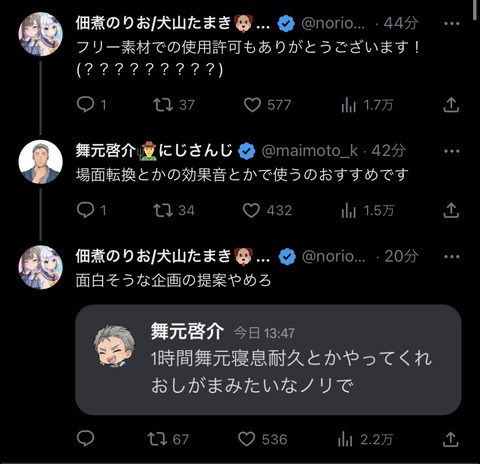Screen dimensions: 480x464
Task: Click the scrollbar thumb at the right edge
Action: coord(476,11)
